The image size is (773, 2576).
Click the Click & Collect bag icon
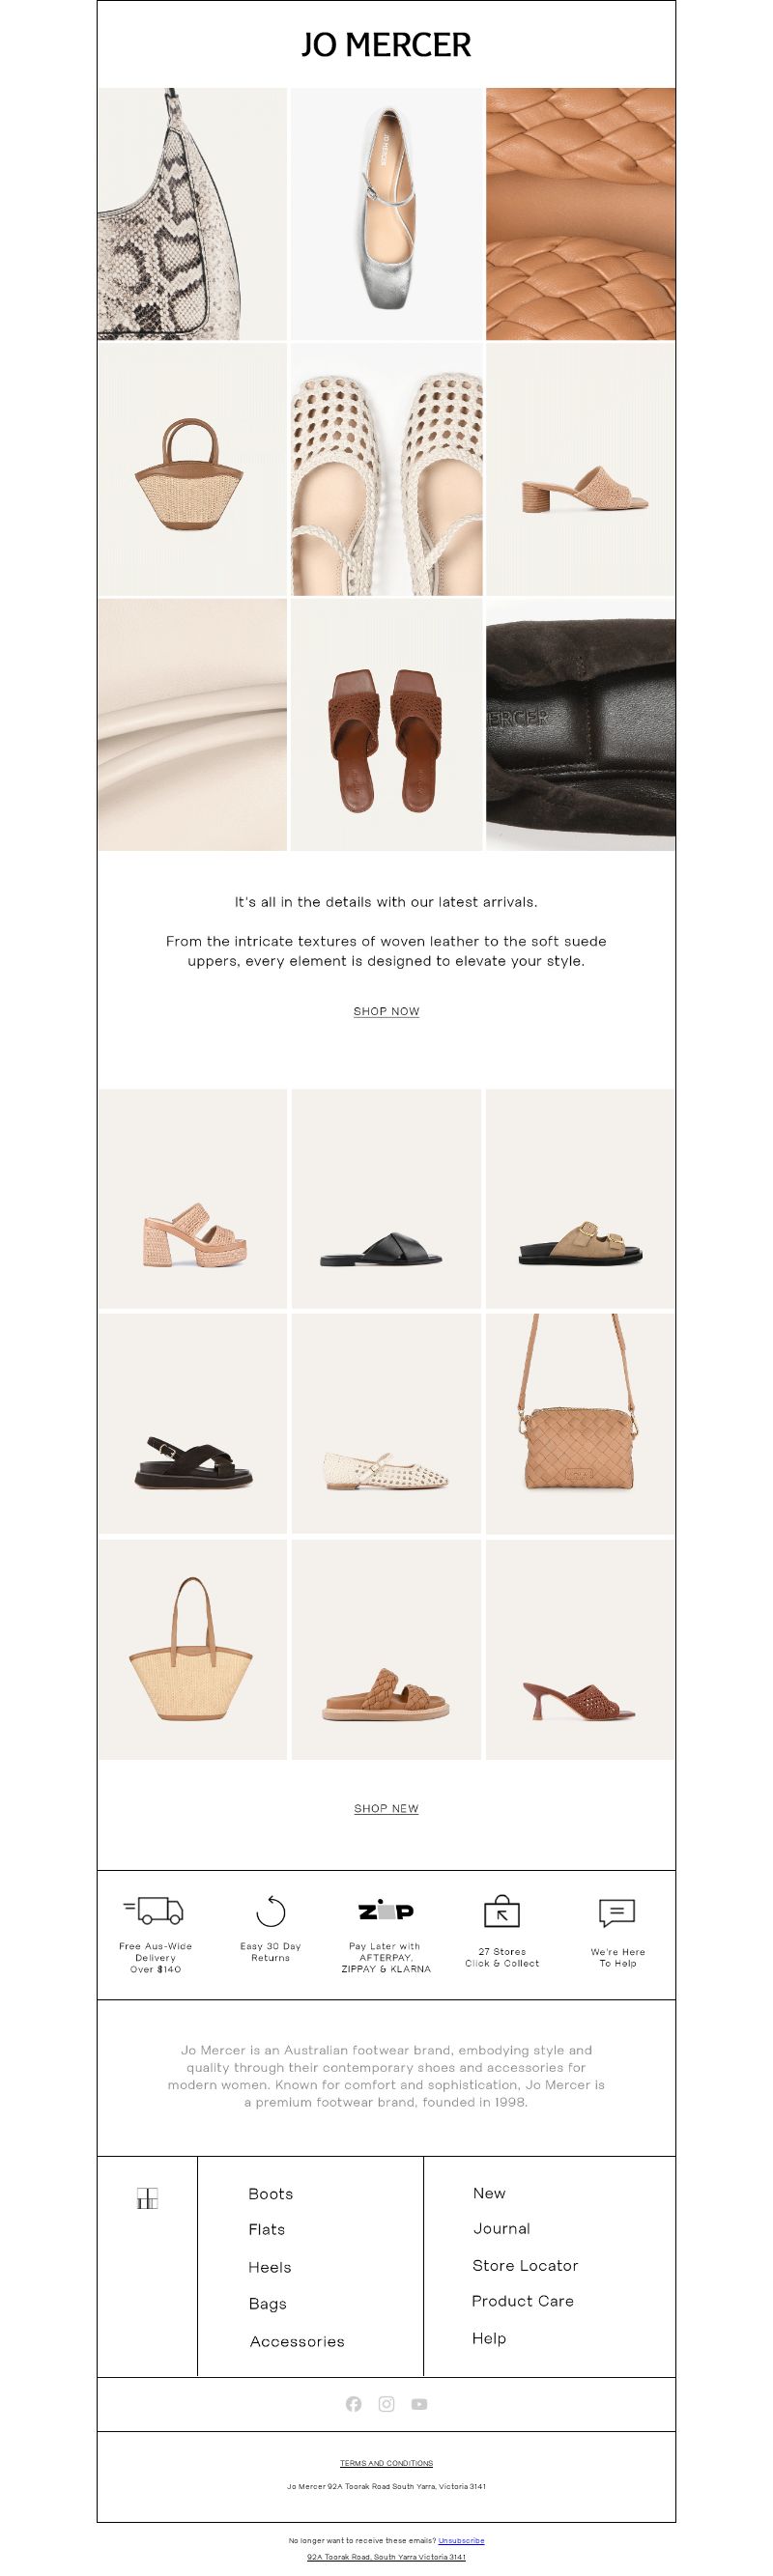pyautogui.click(x=502, y=1911)
